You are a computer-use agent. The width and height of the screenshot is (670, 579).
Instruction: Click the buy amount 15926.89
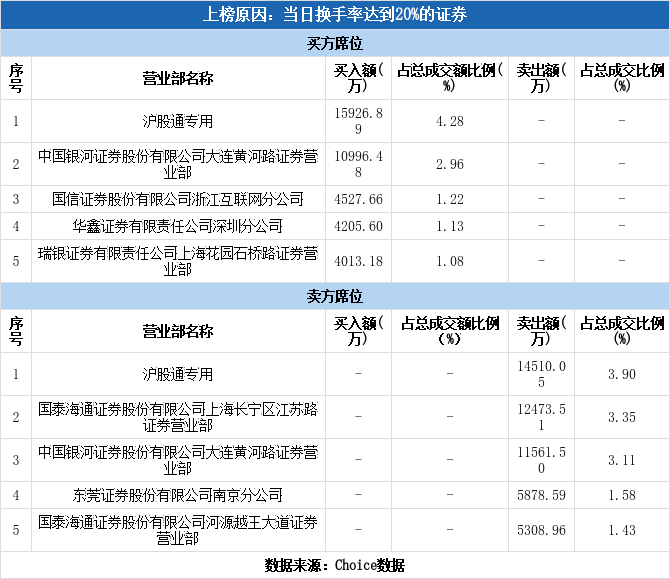pyautogui.click(x=358, y=121)
